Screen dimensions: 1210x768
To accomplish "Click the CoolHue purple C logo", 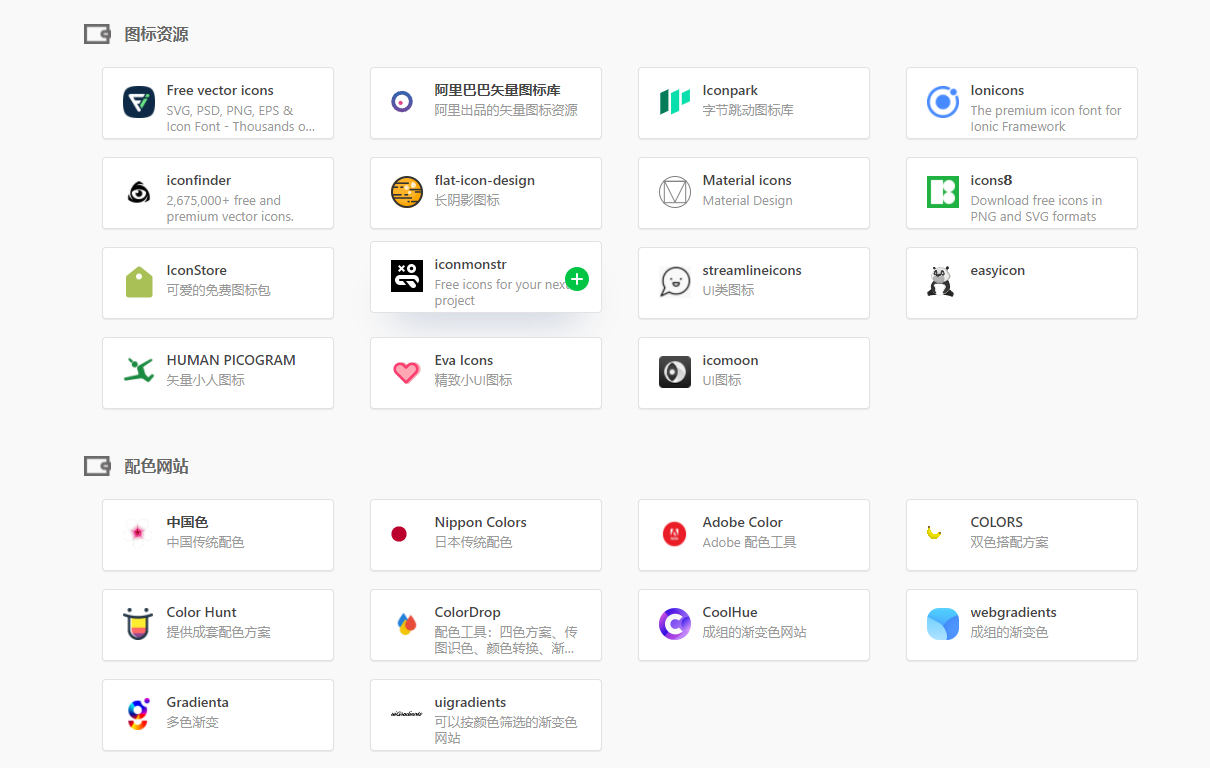I will click(x=675, y=624).
